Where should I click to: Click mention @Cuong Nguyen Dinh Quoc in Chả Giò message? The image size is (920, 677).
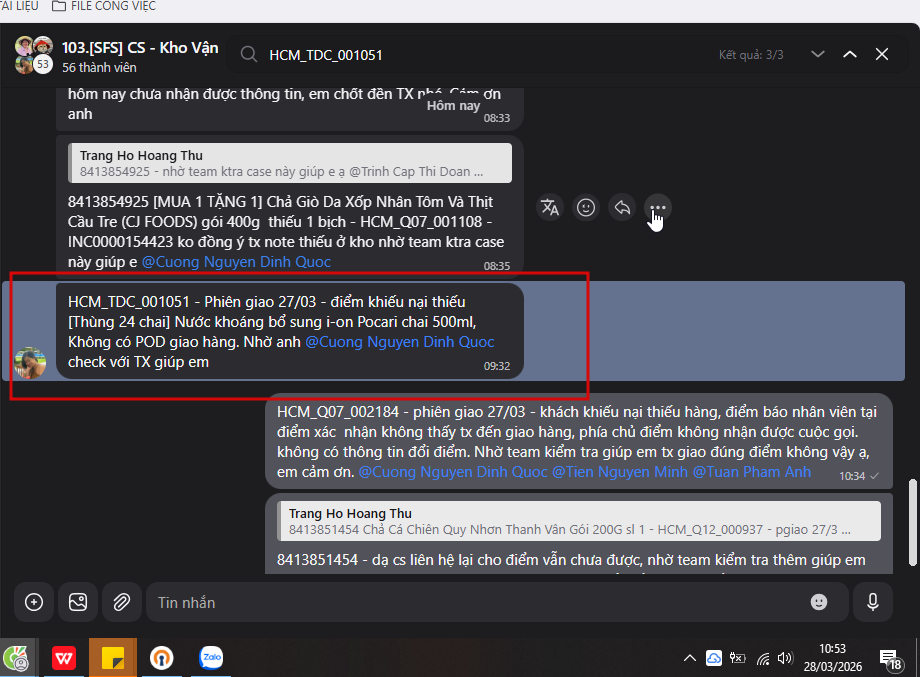point(236,262)
